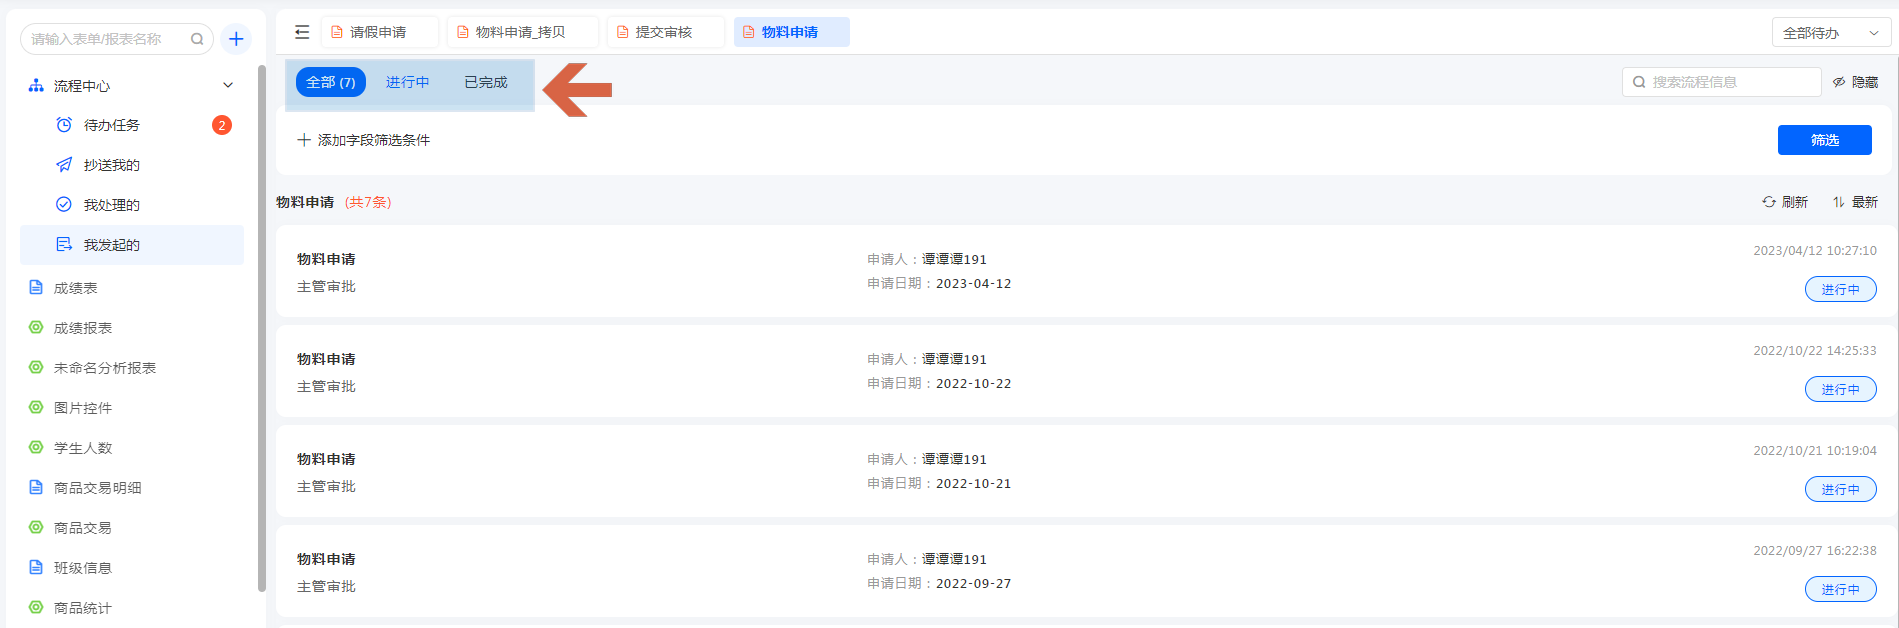Click 进行中 badge on 2023-04-12 record
1899x628 pixels.
click(x=1840, y=289)
